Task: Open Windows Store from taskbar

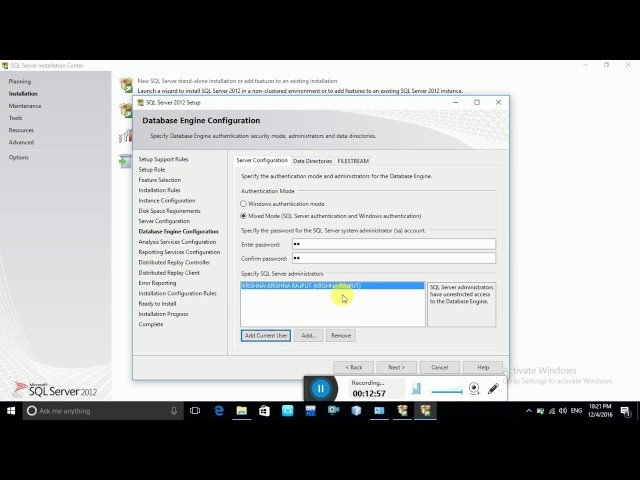Action: point(264,411)
